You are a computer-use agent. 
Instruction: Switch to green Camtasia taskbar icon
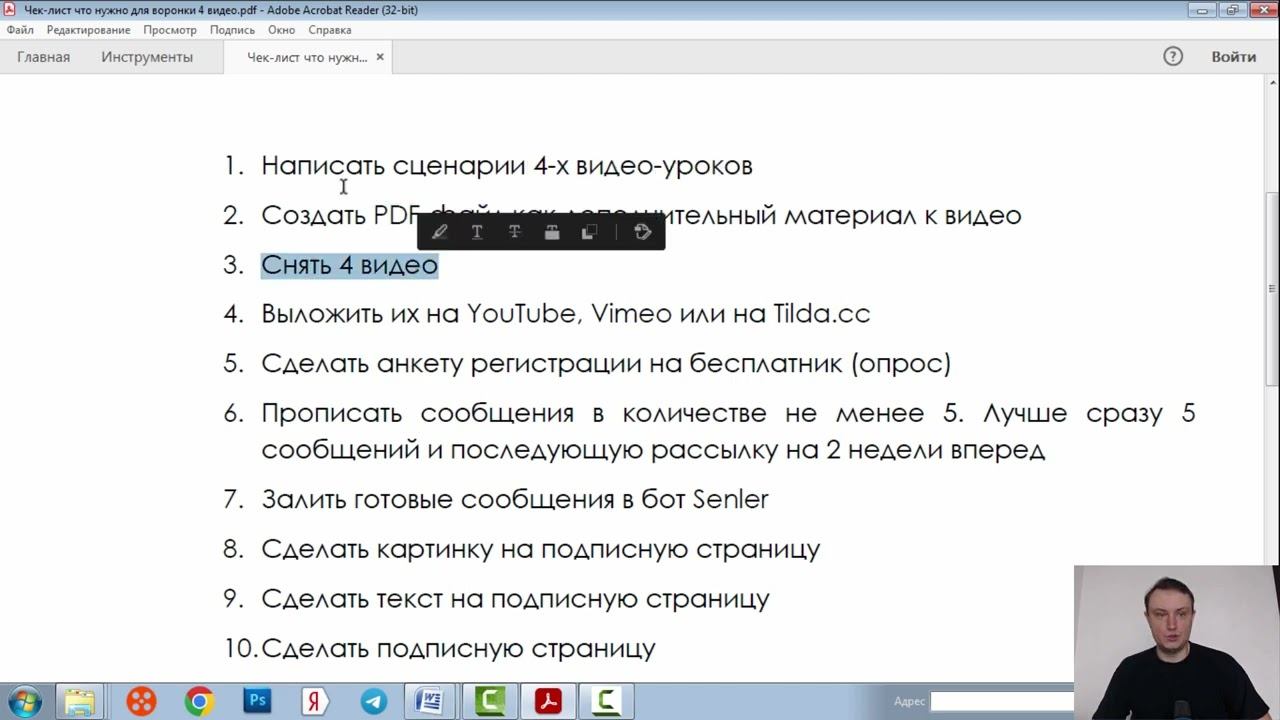490,701
